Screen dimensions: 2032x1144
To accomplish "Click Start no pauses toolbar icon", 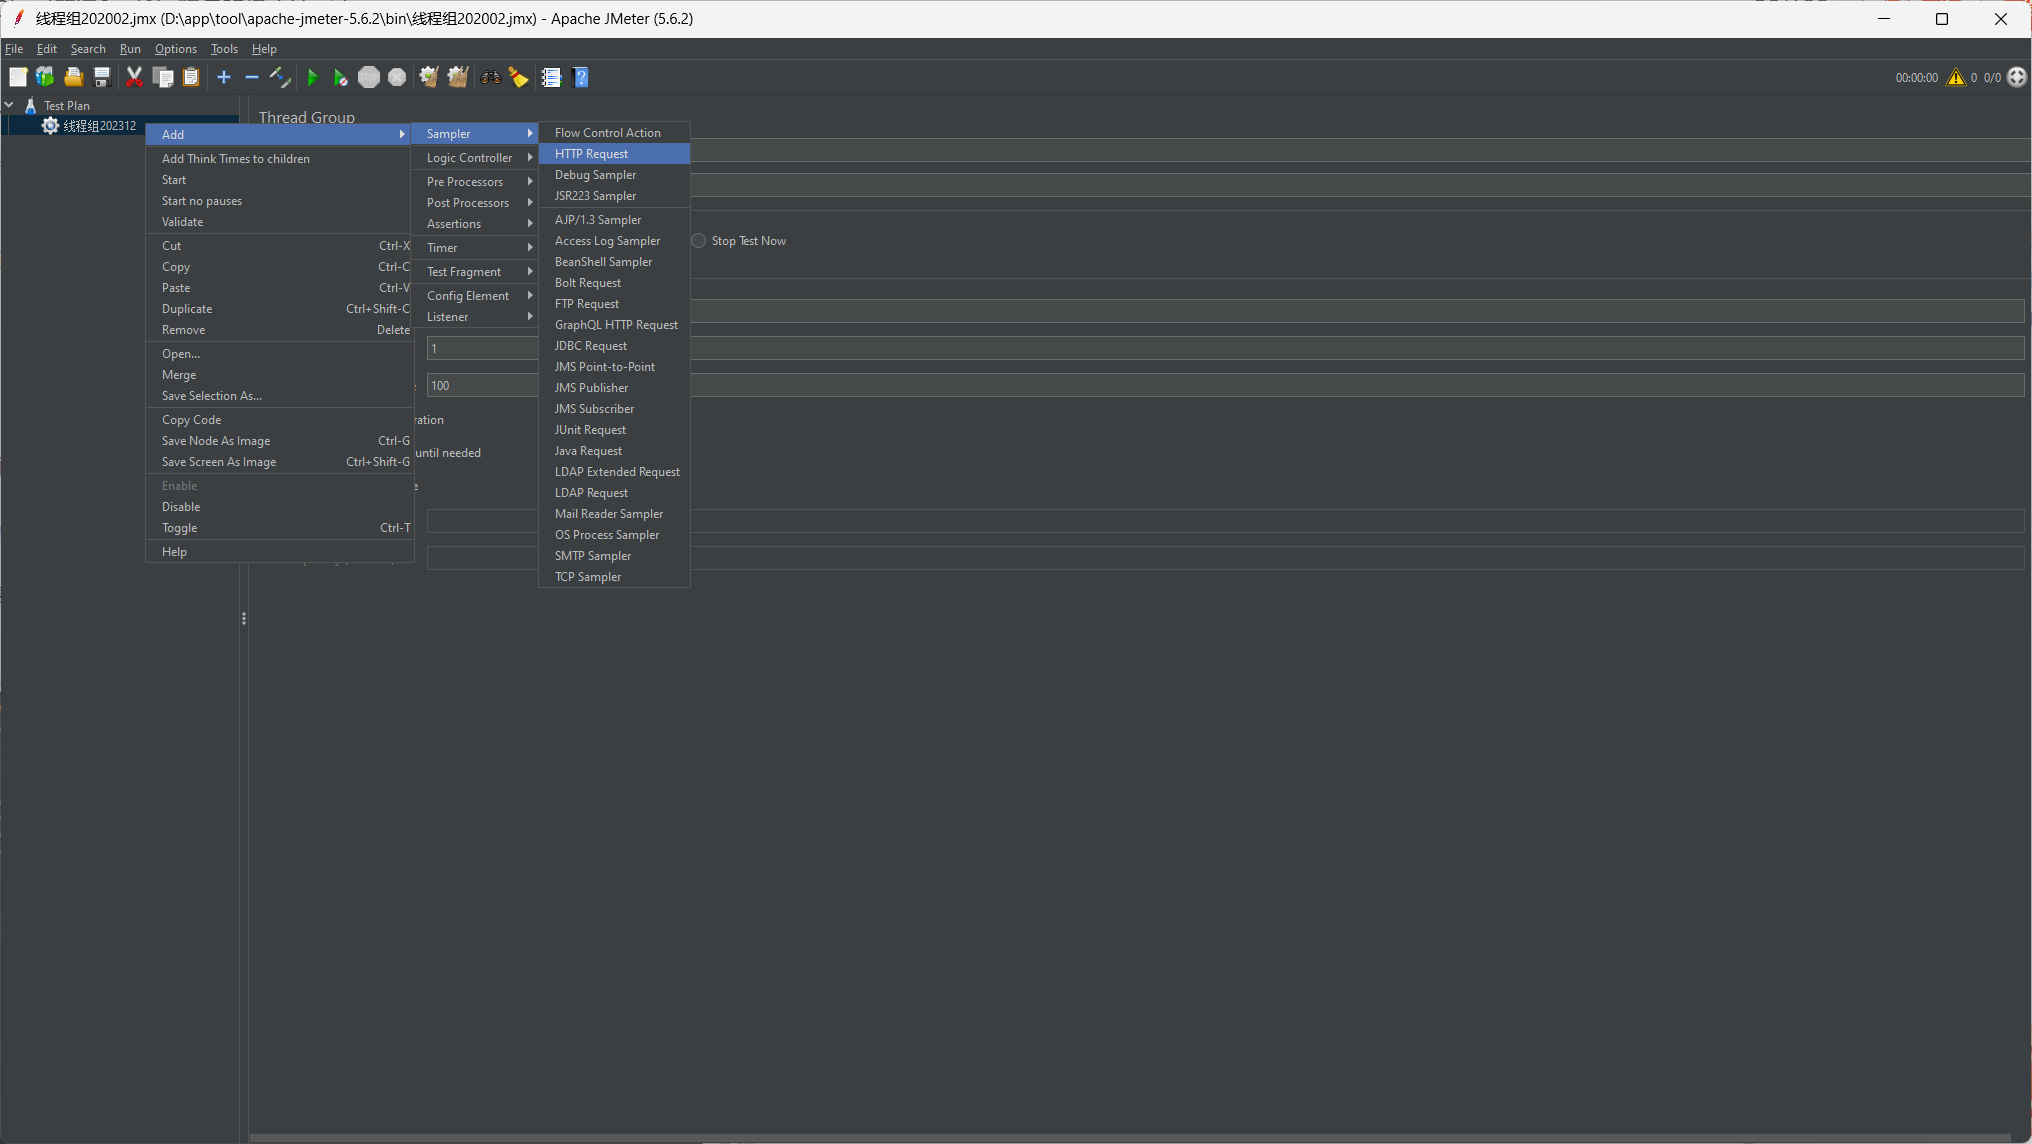I will (x=340, y=77).
